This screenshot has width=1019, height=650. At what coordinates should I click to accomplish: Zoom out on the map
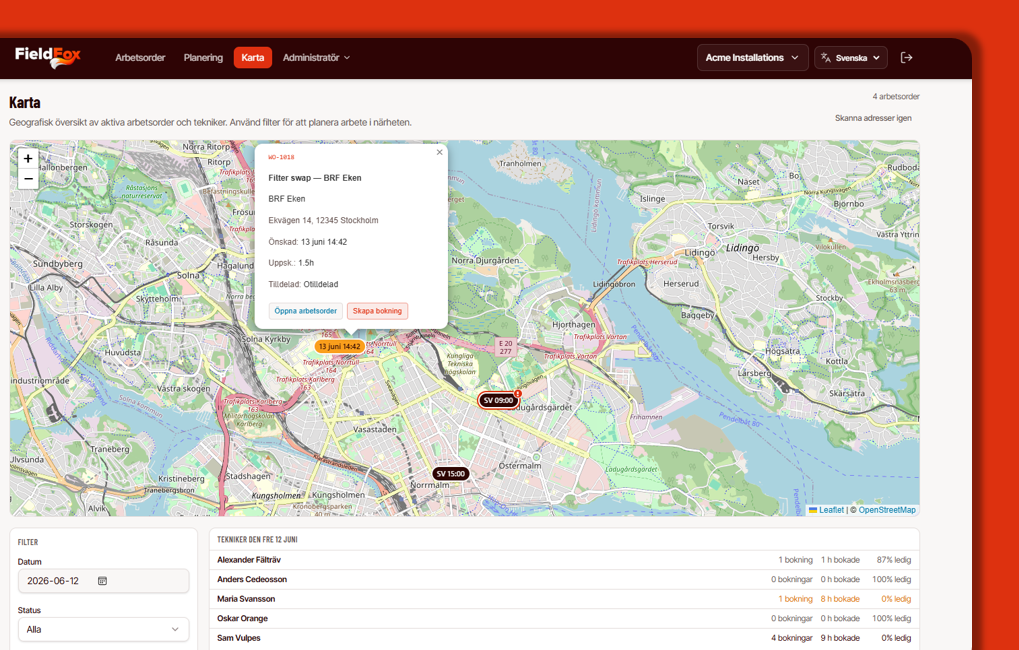pos(28,179)
